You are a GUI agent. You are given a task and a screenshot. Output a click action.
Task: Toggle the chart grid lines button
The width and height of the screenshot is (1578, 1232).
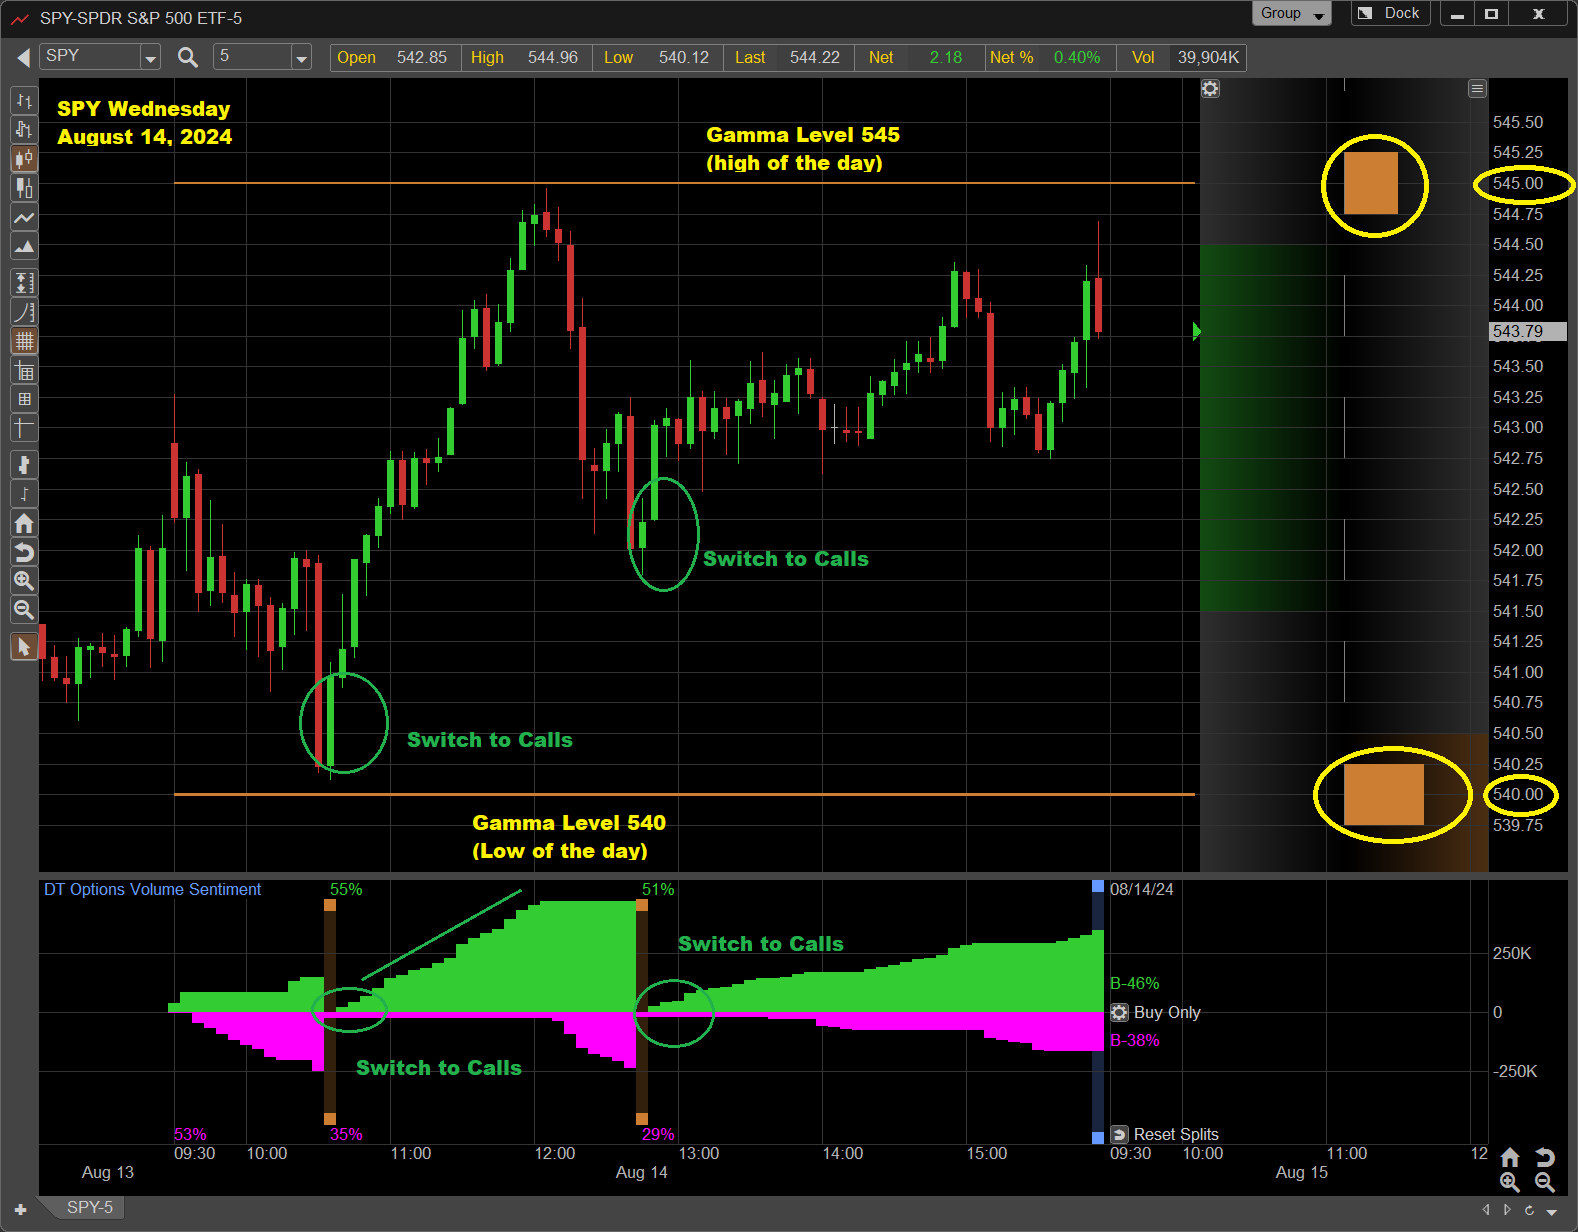pos(24,341)
